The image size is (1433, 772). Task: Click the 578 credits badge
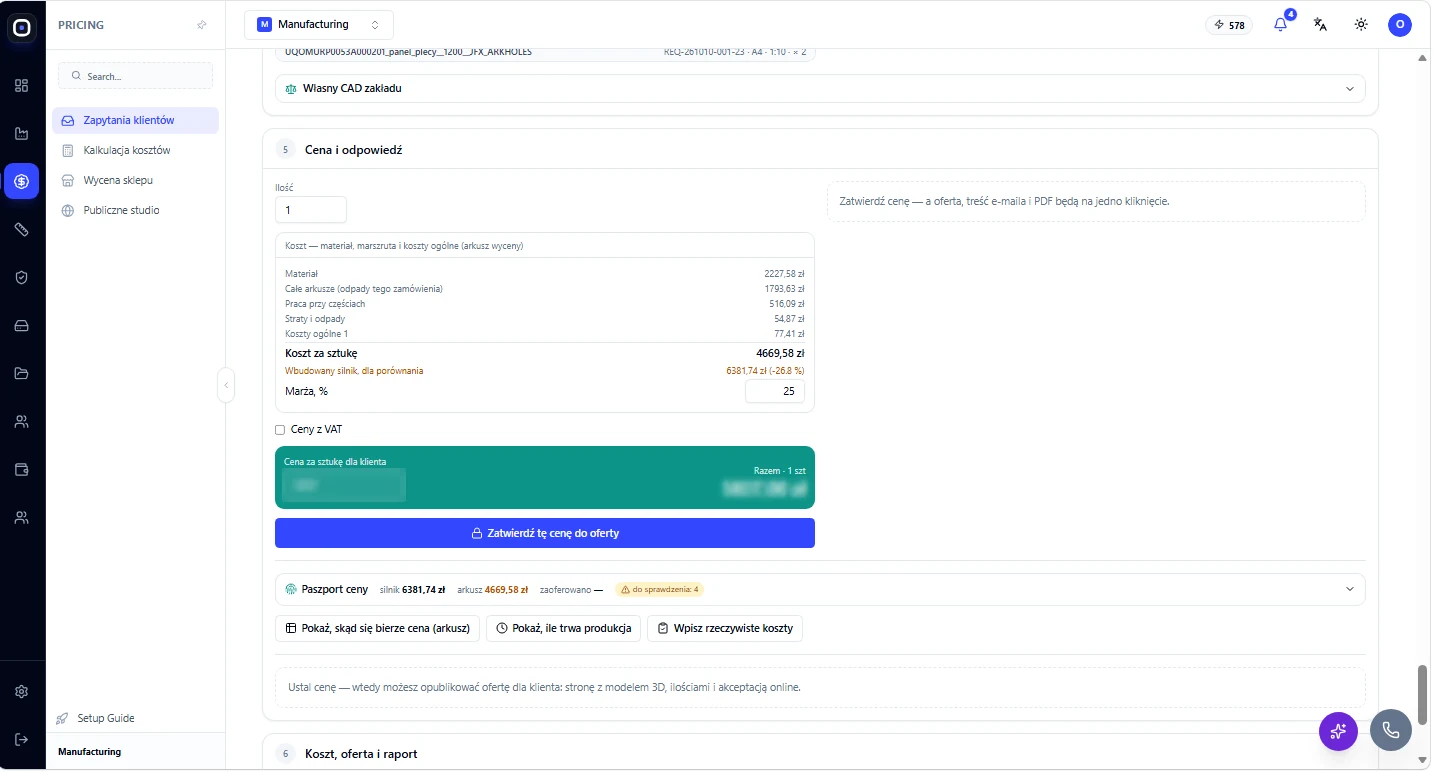[1229, 25]
